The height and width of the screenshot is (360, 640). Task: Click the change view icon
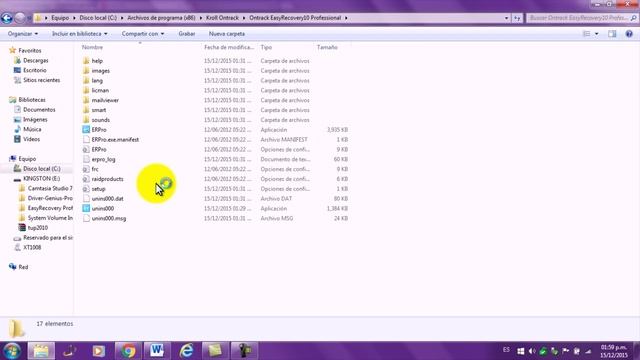tap(587, 34)
